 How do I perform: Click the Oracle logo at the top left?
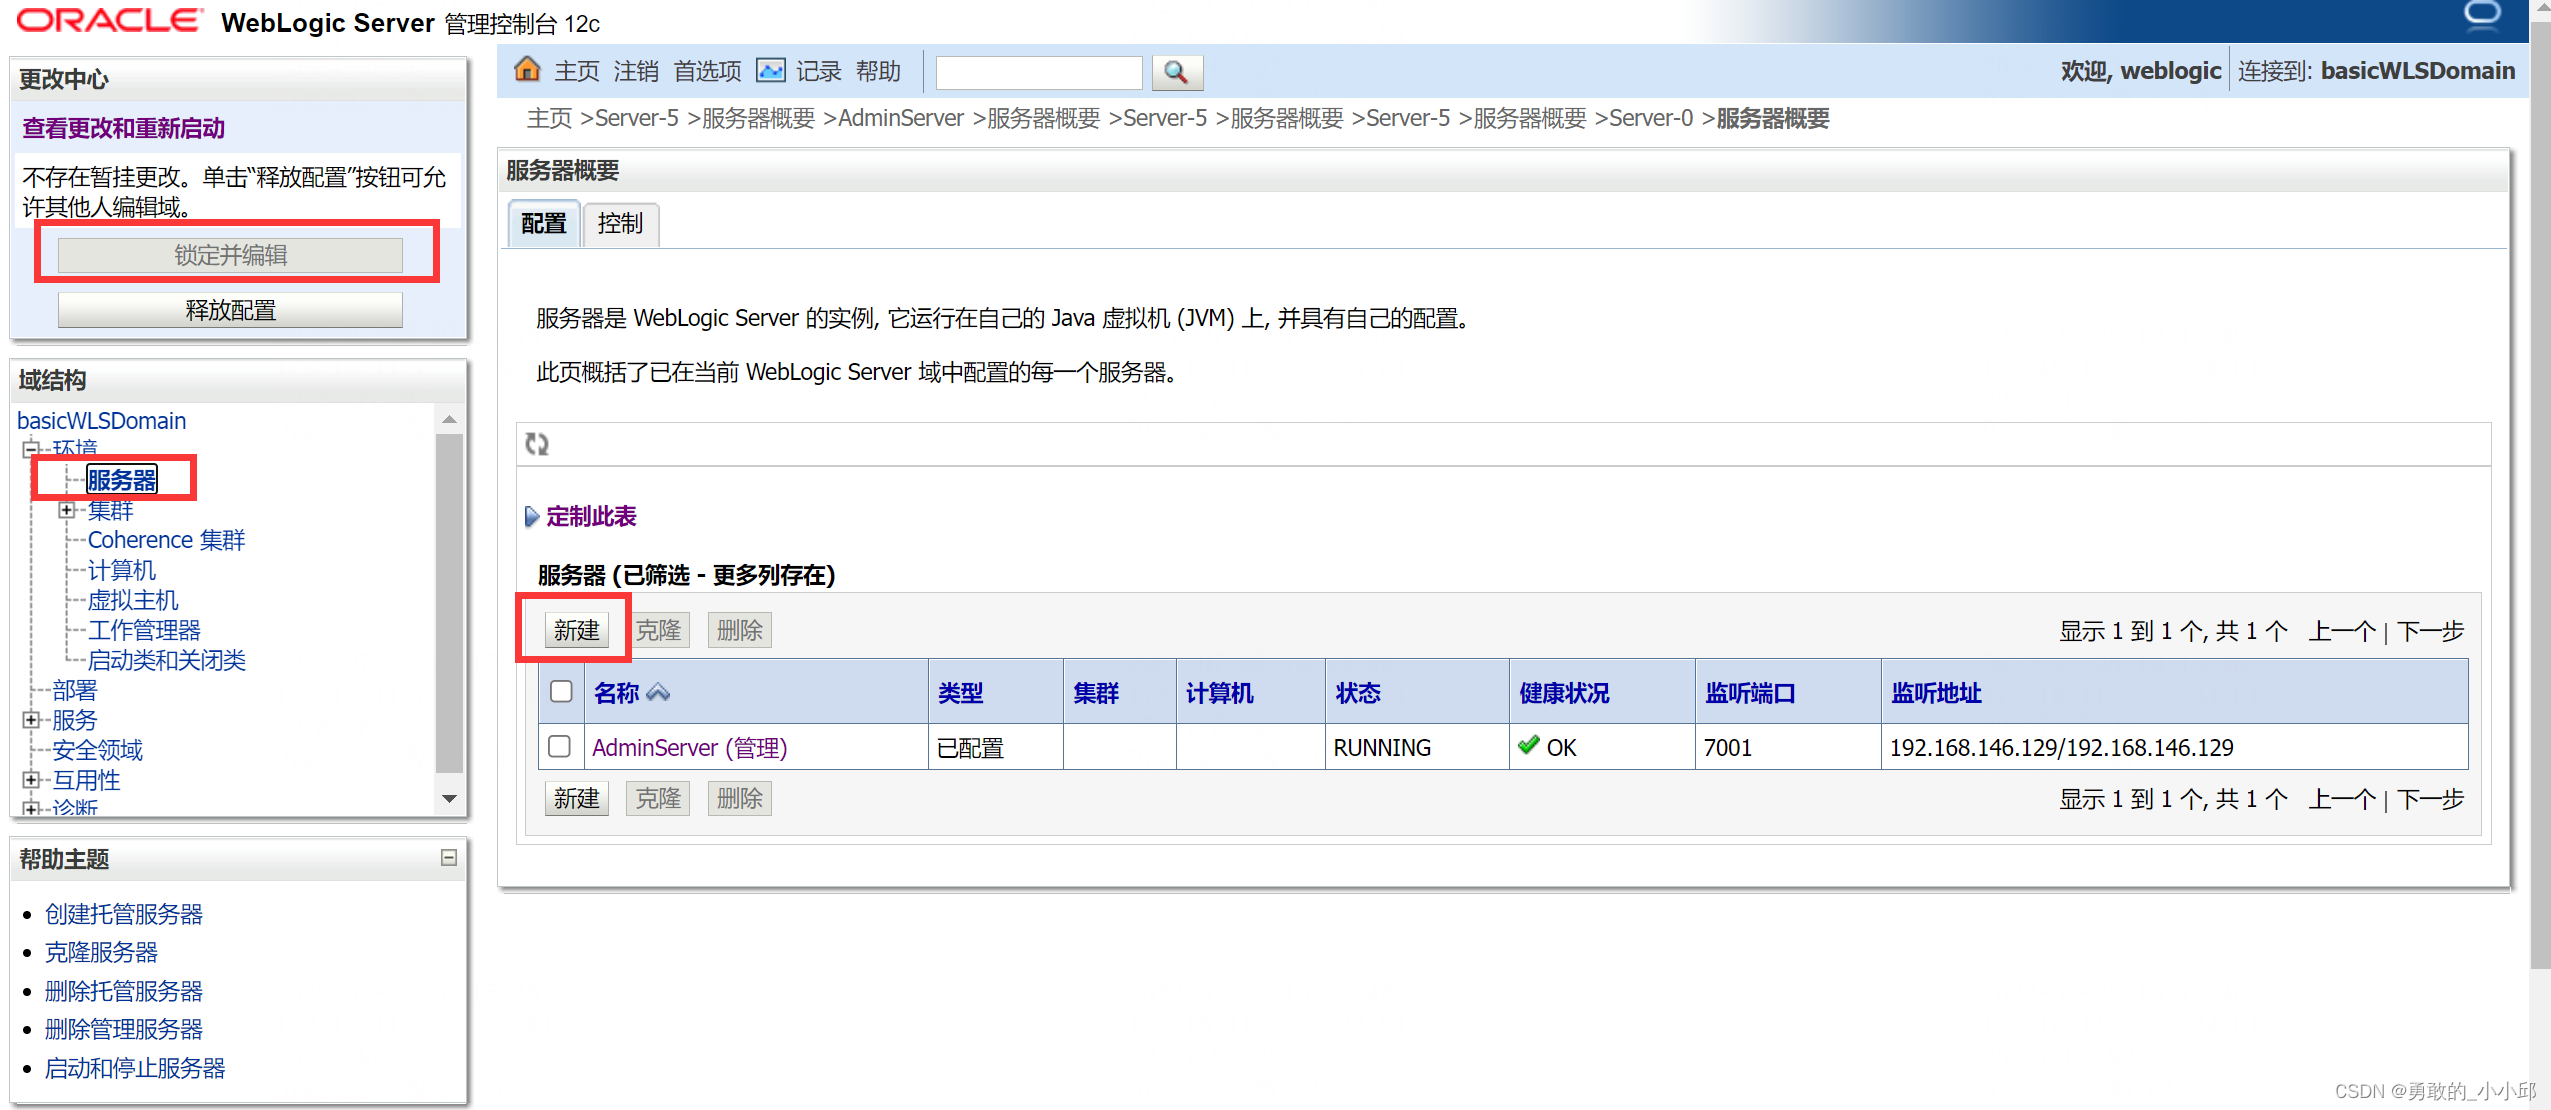click(110, 21)
